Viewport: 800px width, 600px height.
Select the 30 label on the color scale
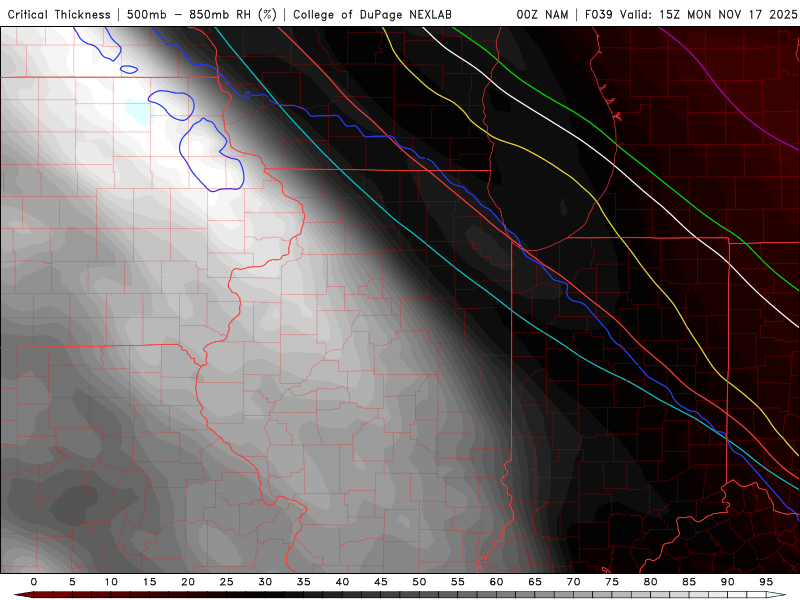coord(265,582)
